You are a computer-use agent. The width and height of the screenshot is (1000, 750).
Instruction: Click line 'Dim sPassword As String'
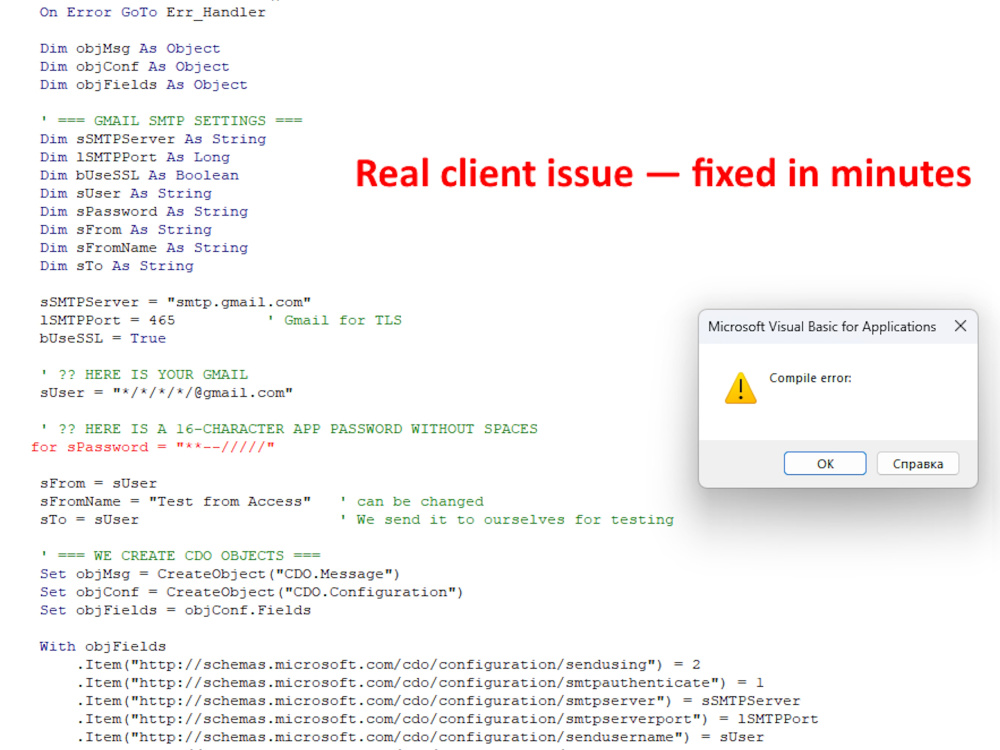coord(143,212)
